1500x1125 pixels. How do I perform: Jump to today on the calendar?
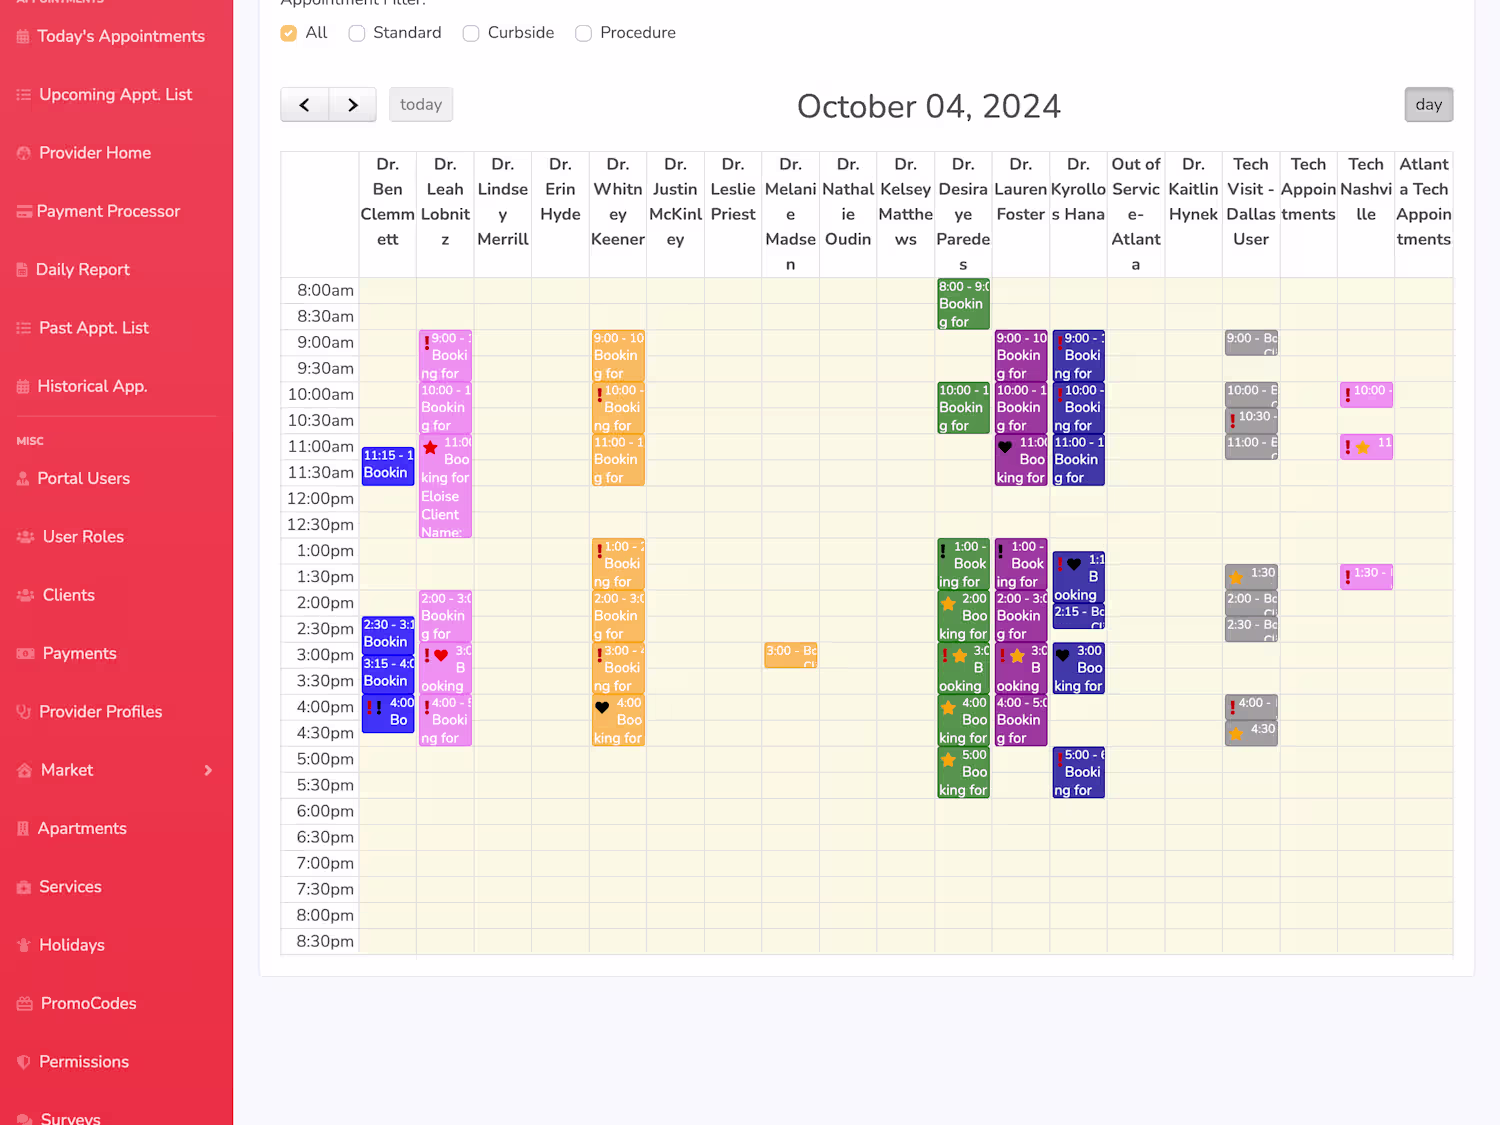[x=421, y=105]
